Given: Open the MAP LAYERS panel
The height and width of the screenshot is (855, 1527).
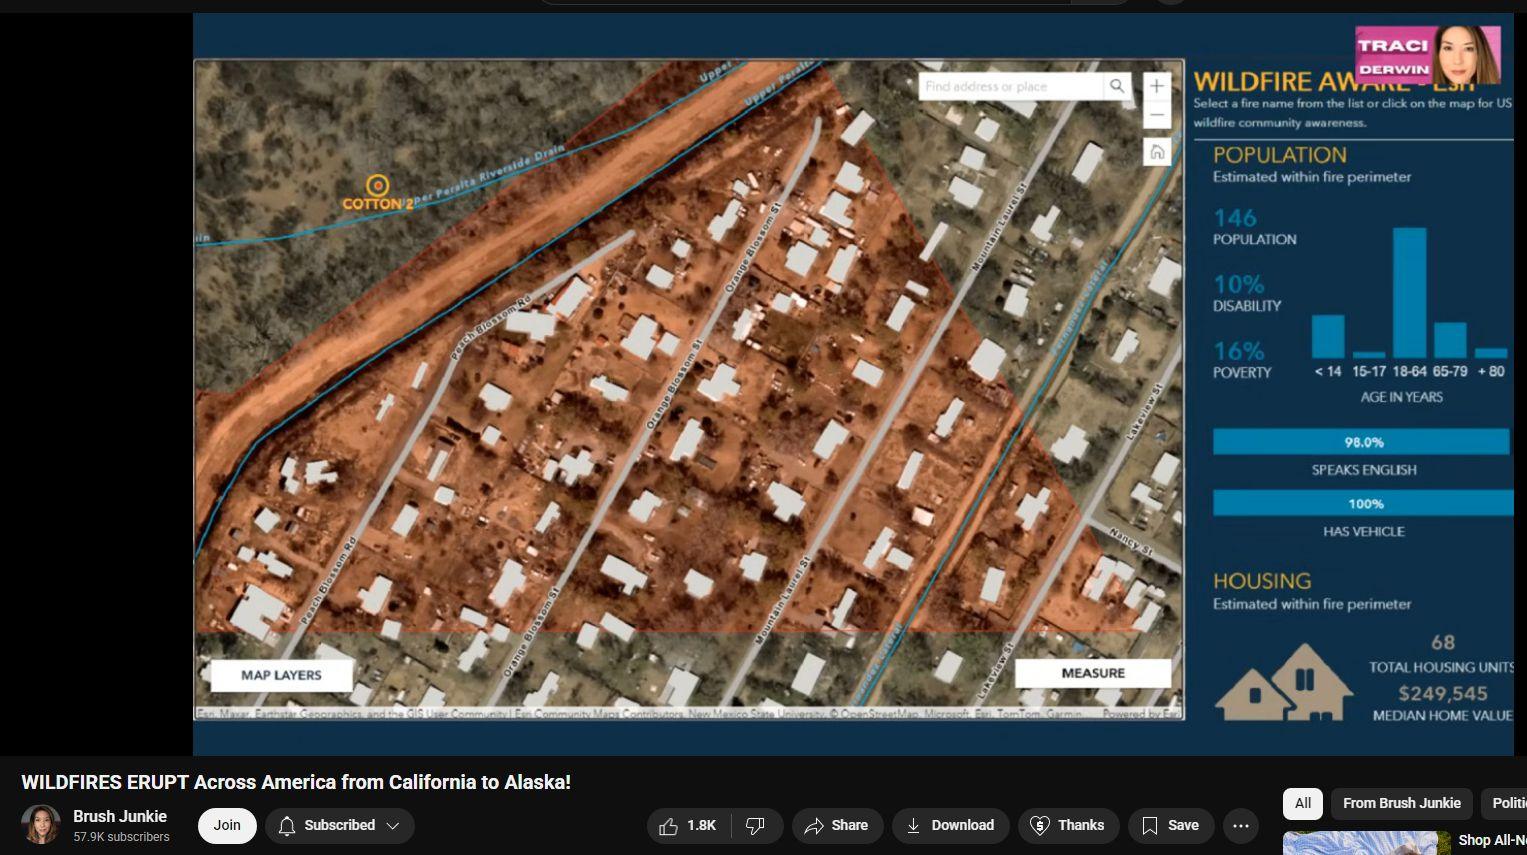Looking at the screenshot, I should tap(281, 675).
